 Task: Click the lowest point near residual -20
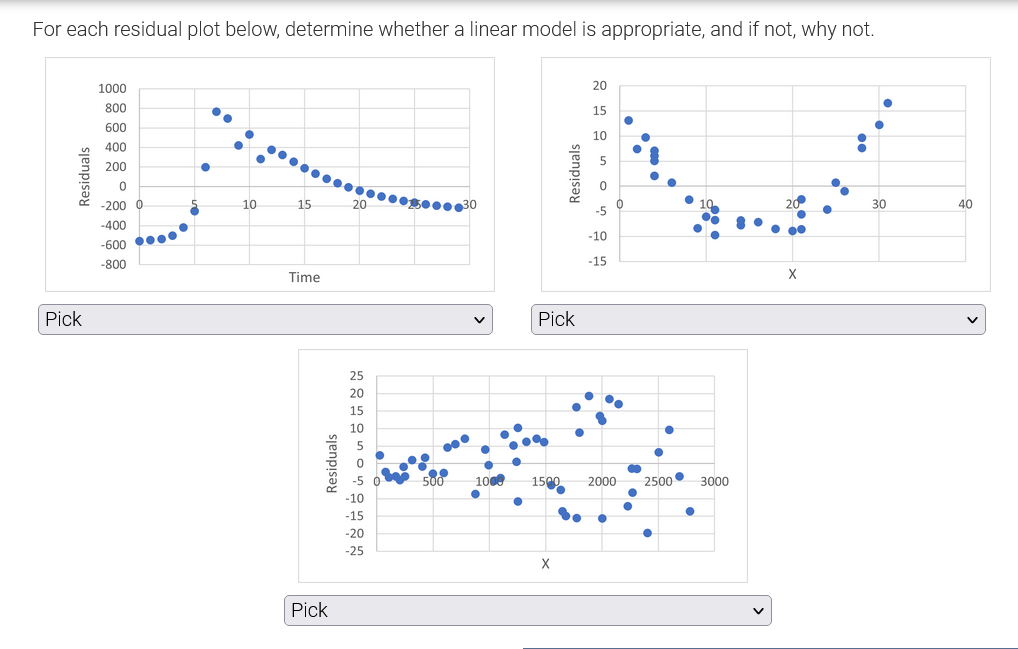(x=645, y=532)
